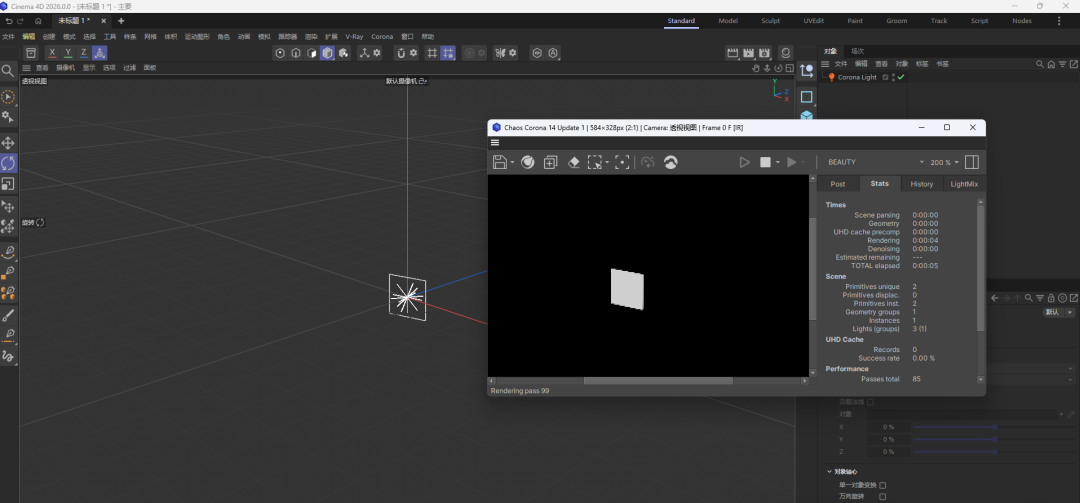The width and height of the screenshot is (1080, 503).
Task: Enable the 单一对象变换 checkbox
Action: point(882,485)
